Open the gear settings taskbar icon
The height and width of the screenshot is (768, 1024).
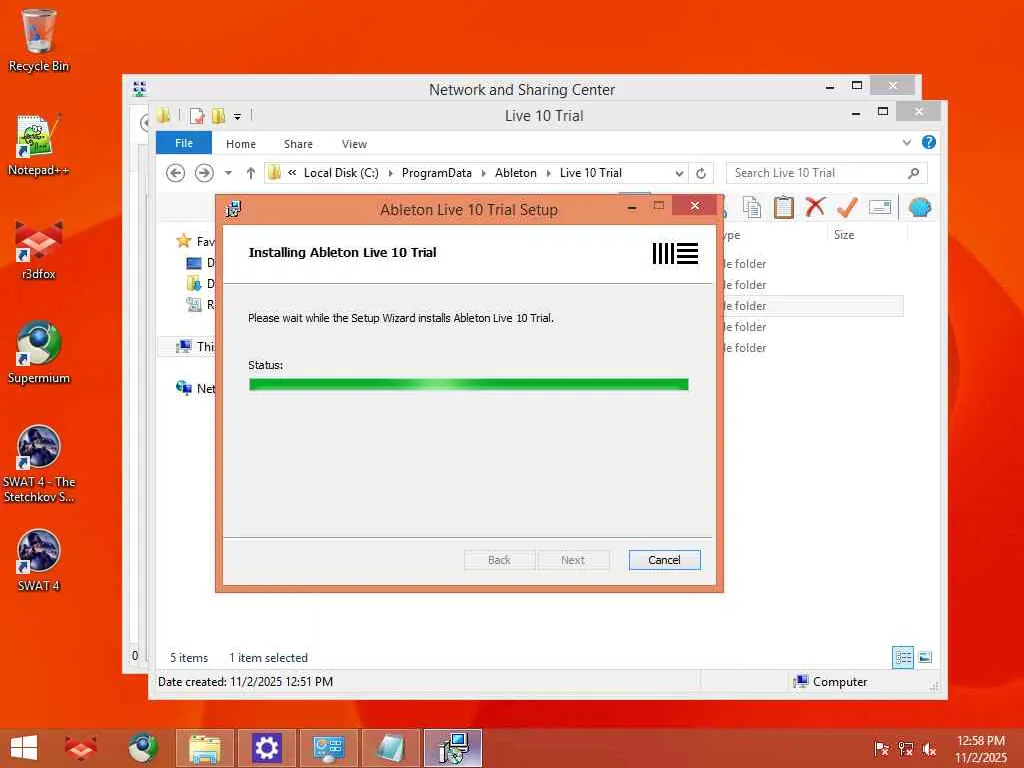pos(266,748)
